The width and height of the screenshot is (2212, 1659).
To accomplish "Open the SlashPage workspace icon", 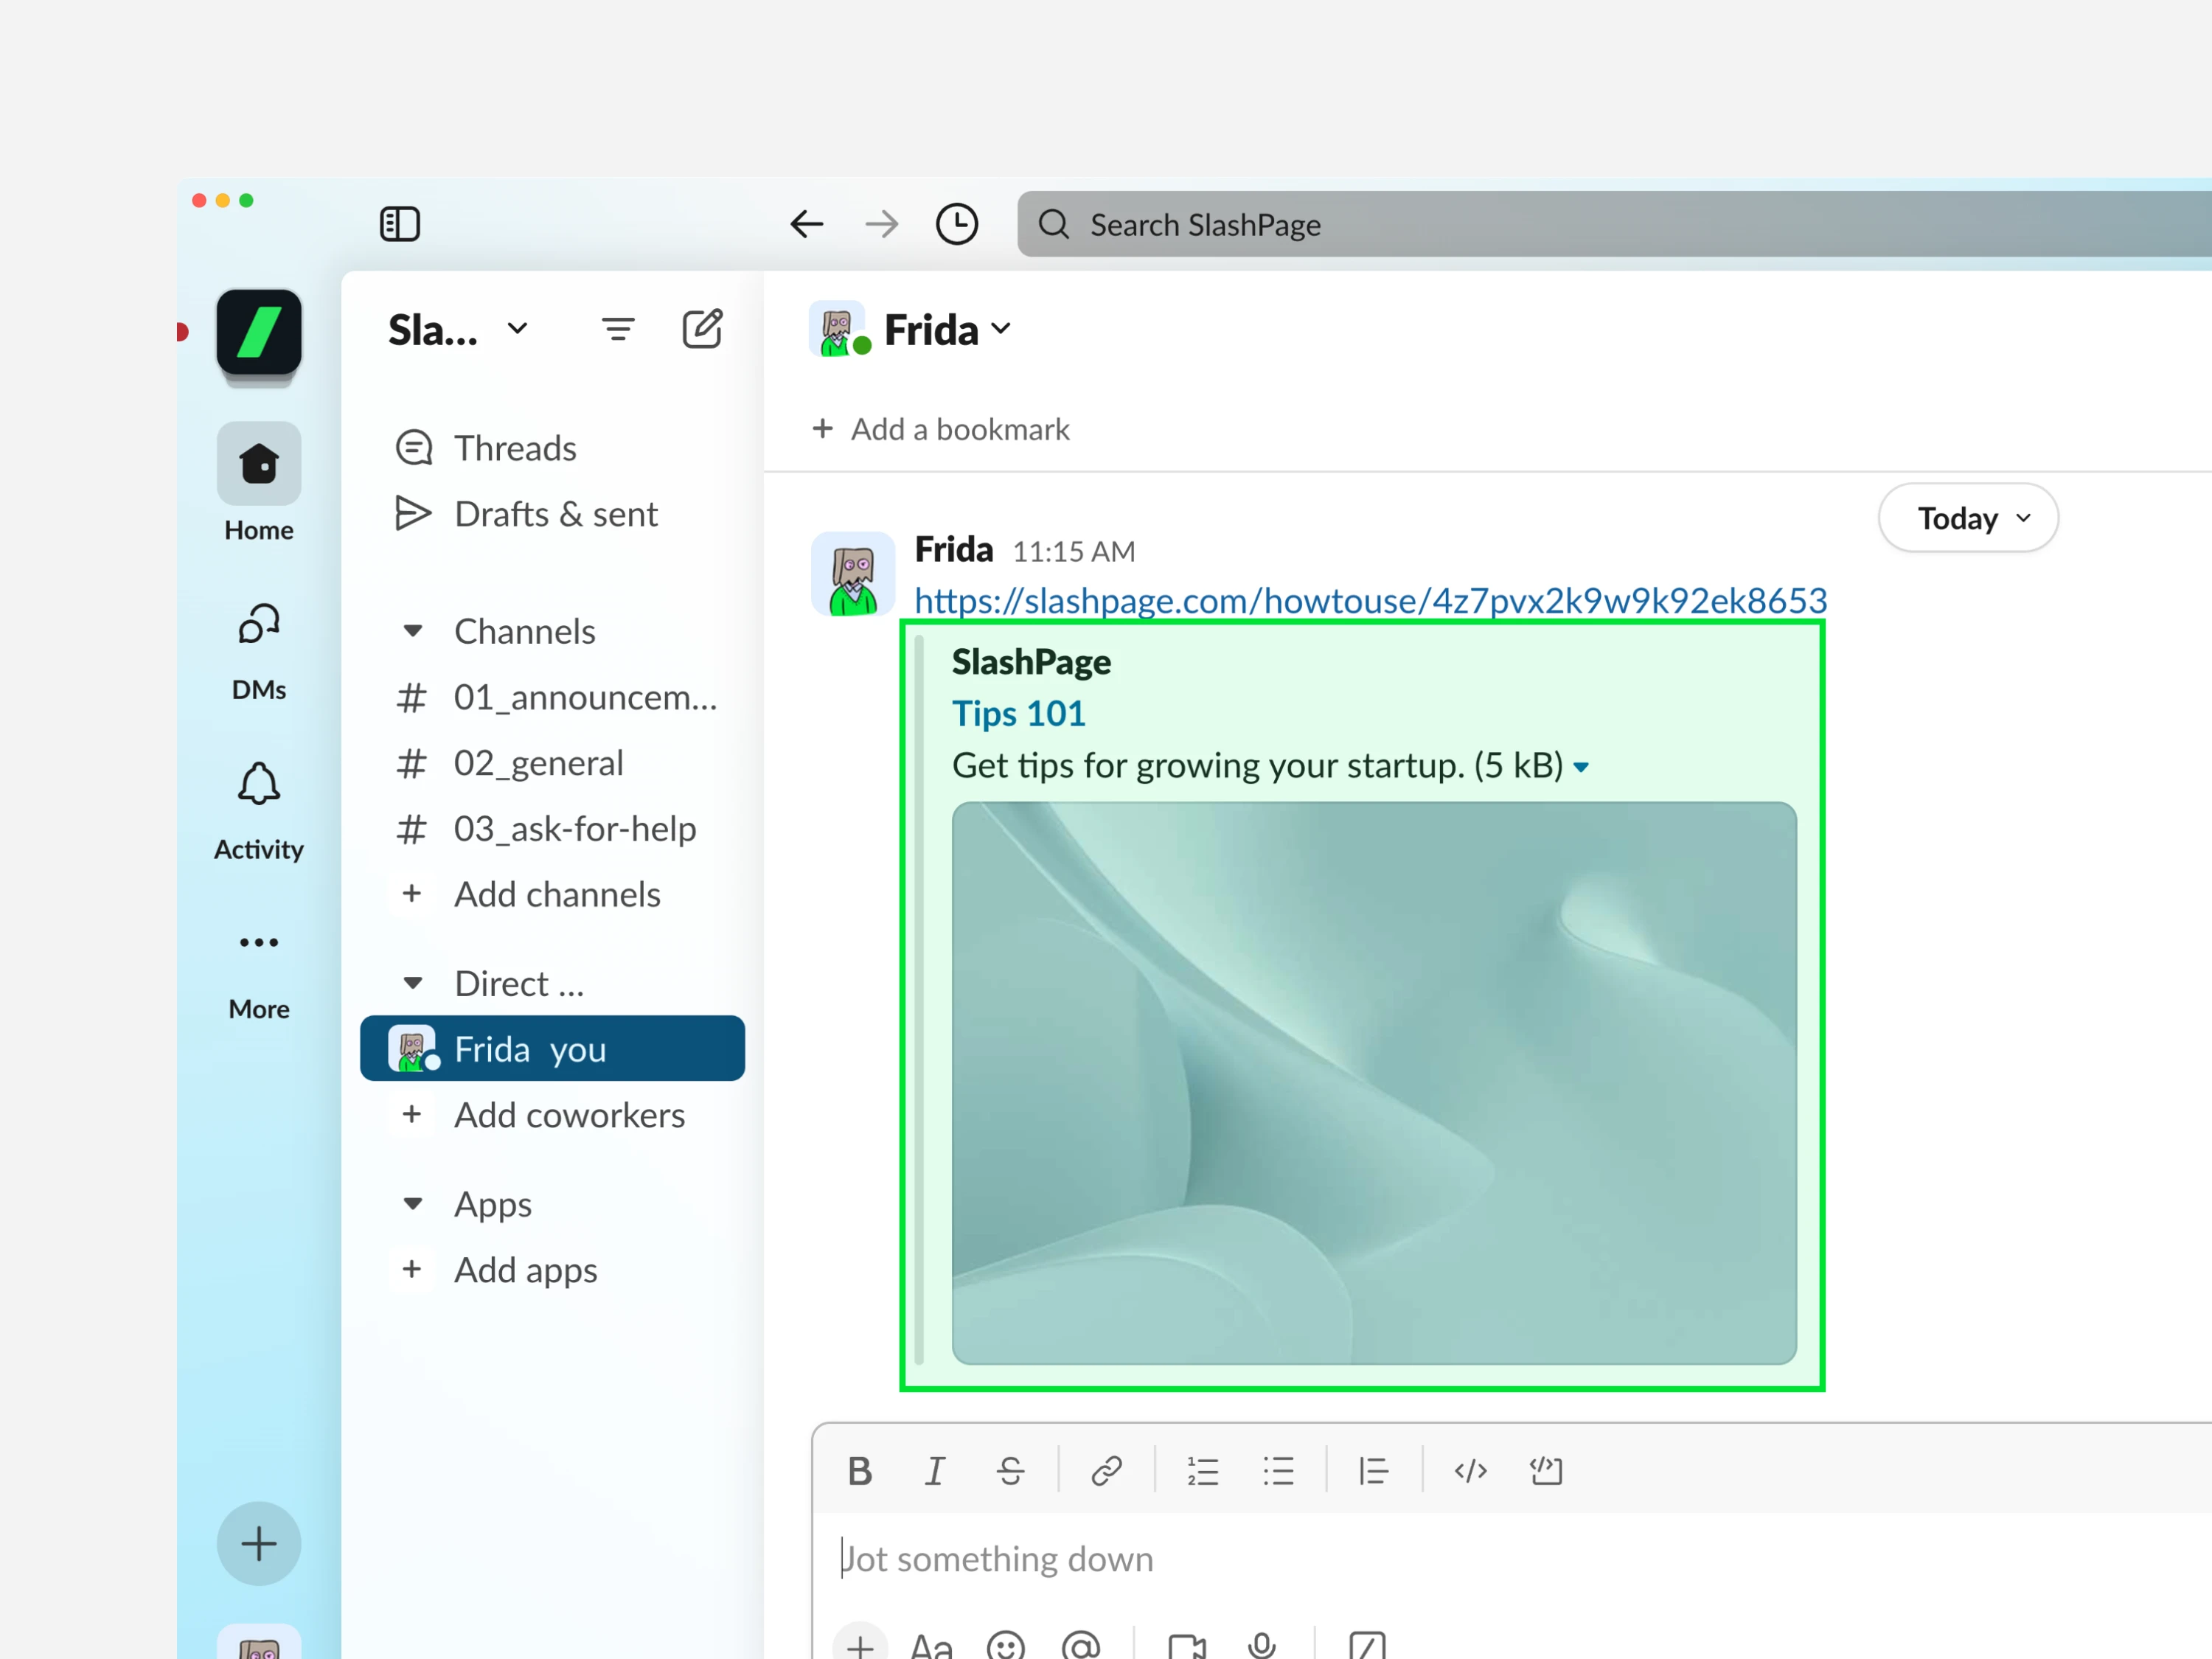I will pyautogui.click(x=259, y=332).
